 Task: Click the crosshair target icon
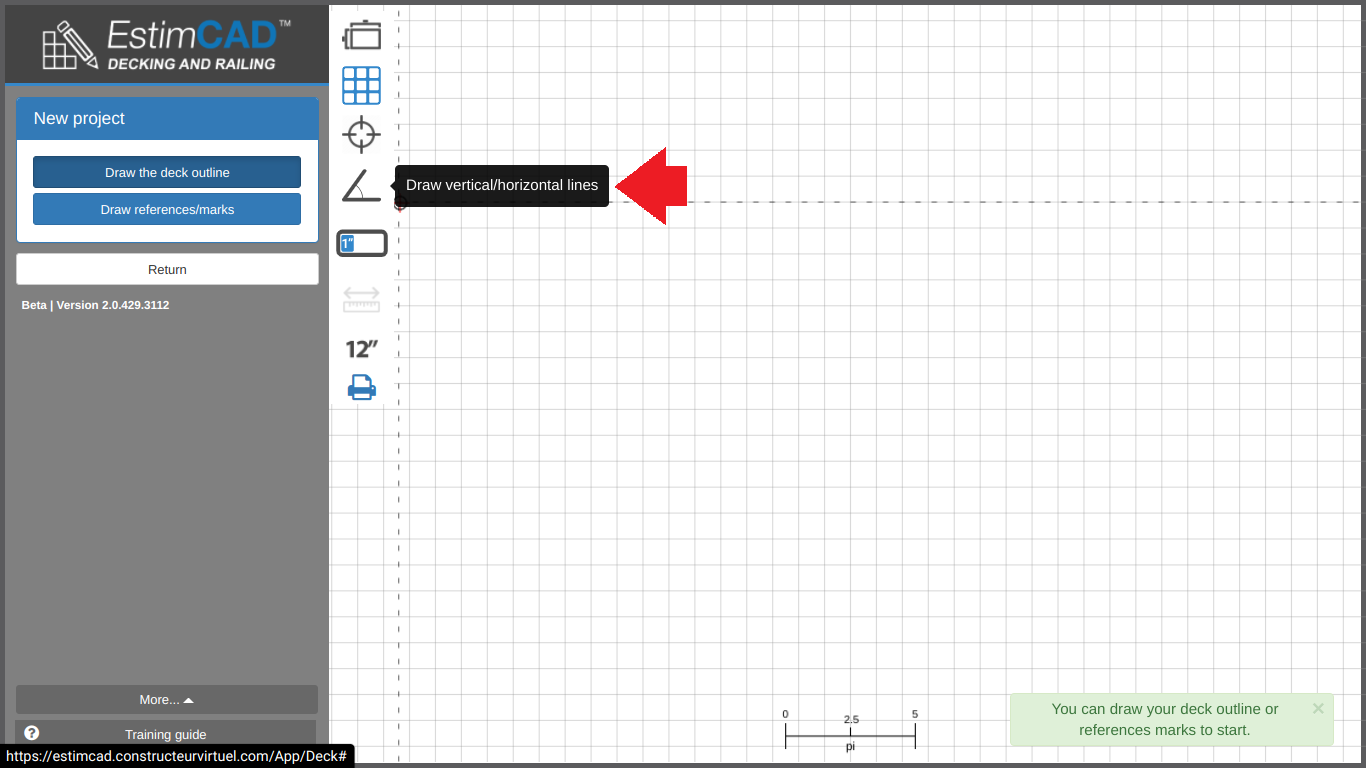361,134
